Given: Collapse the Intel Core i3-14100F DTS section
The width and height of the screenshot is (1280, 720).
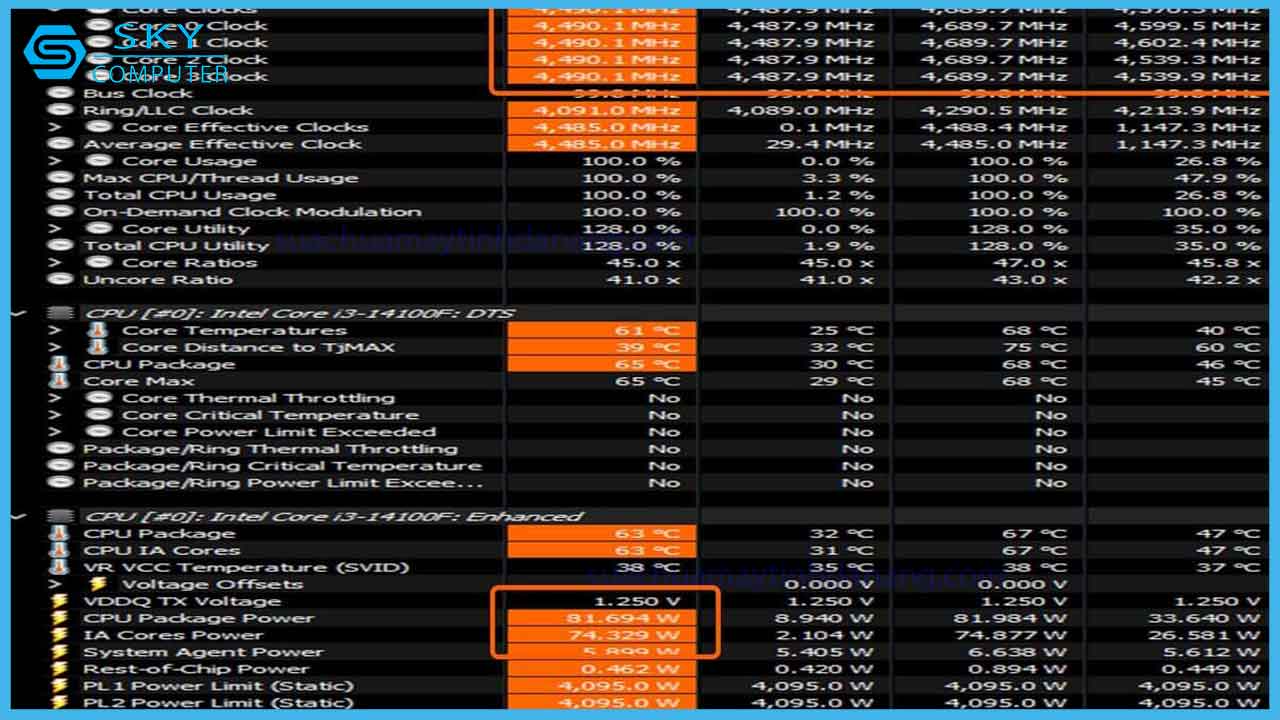Looking at the screenshot, I should 20,312.
